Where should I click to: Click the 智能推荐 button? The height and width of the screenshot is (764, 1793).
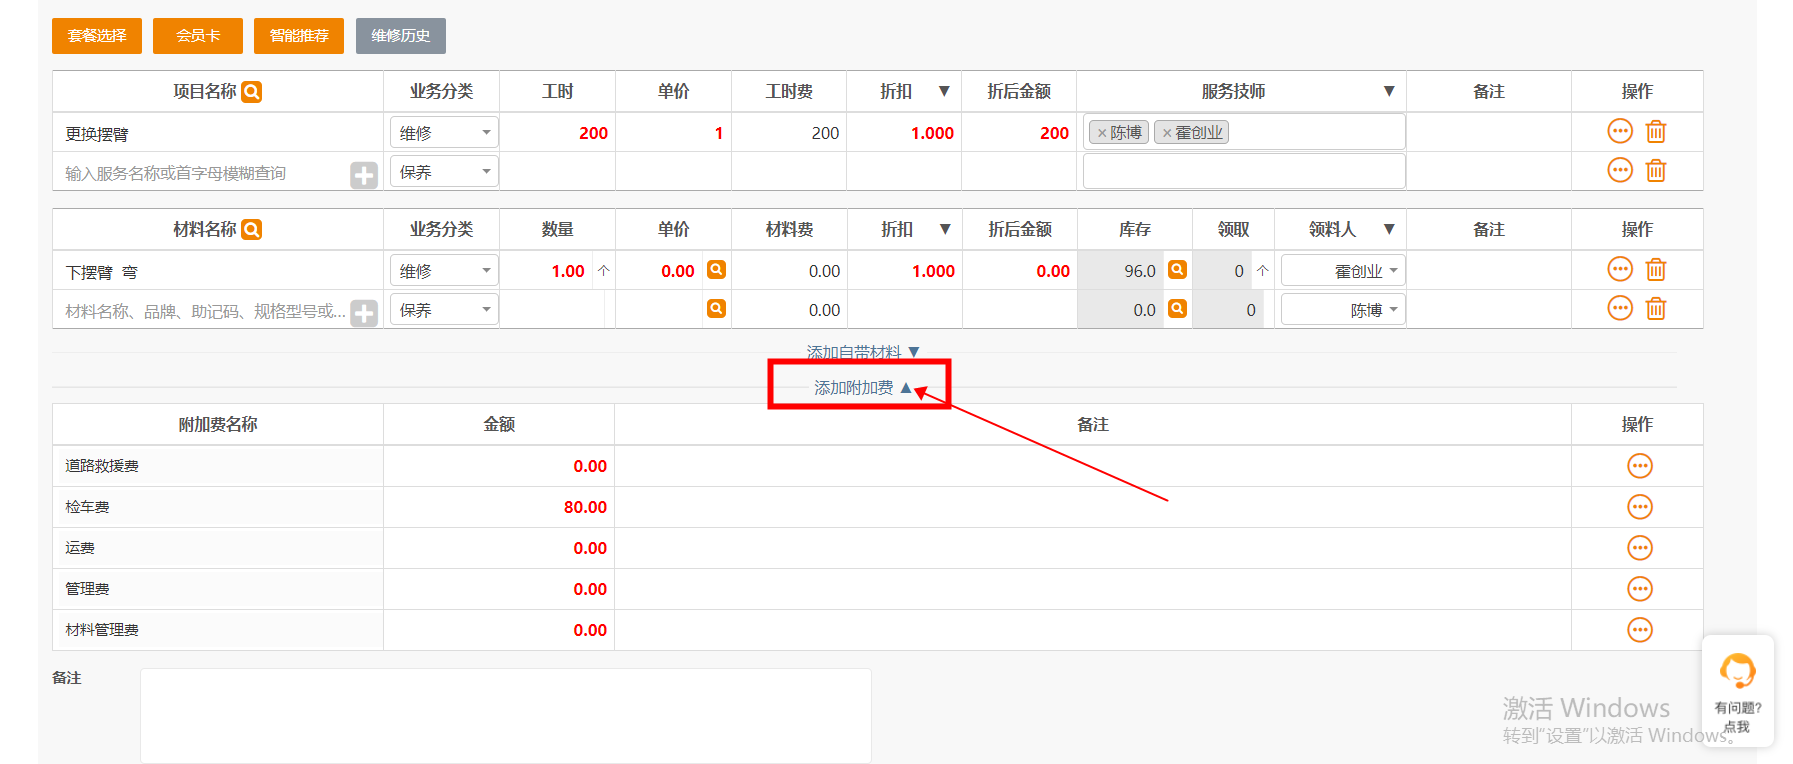click(x=299, y=36)
